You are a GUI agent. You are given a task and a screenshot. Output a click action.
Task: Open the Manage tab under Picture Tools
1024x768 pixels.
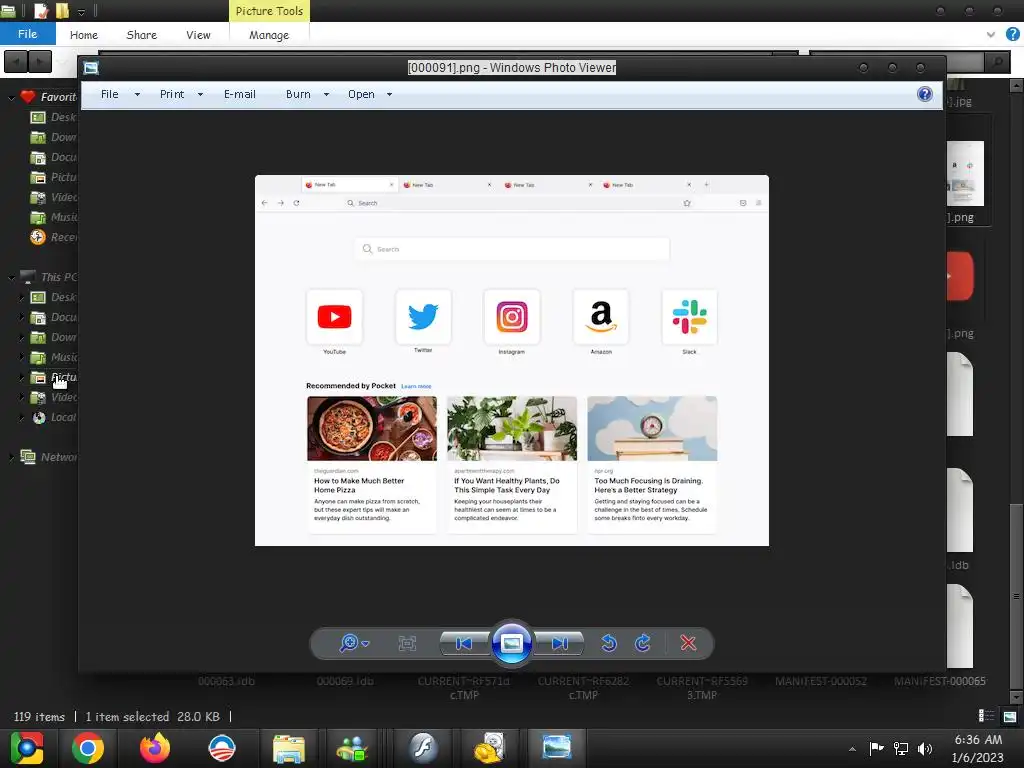pos(269,35)
